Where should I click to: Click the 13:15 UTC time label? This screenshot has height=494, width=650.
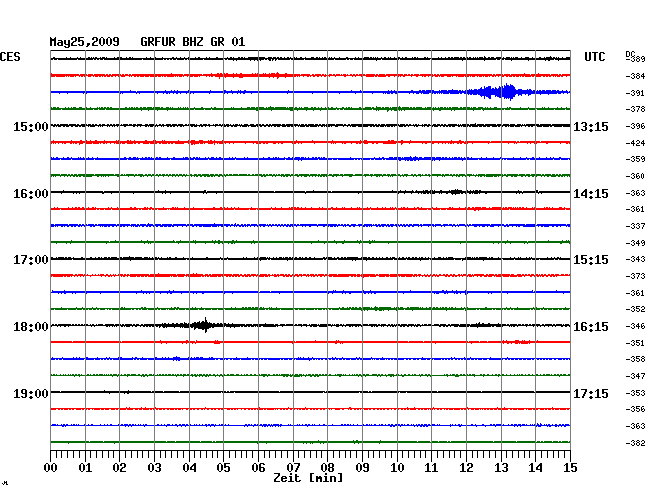[x=591, y=126]
